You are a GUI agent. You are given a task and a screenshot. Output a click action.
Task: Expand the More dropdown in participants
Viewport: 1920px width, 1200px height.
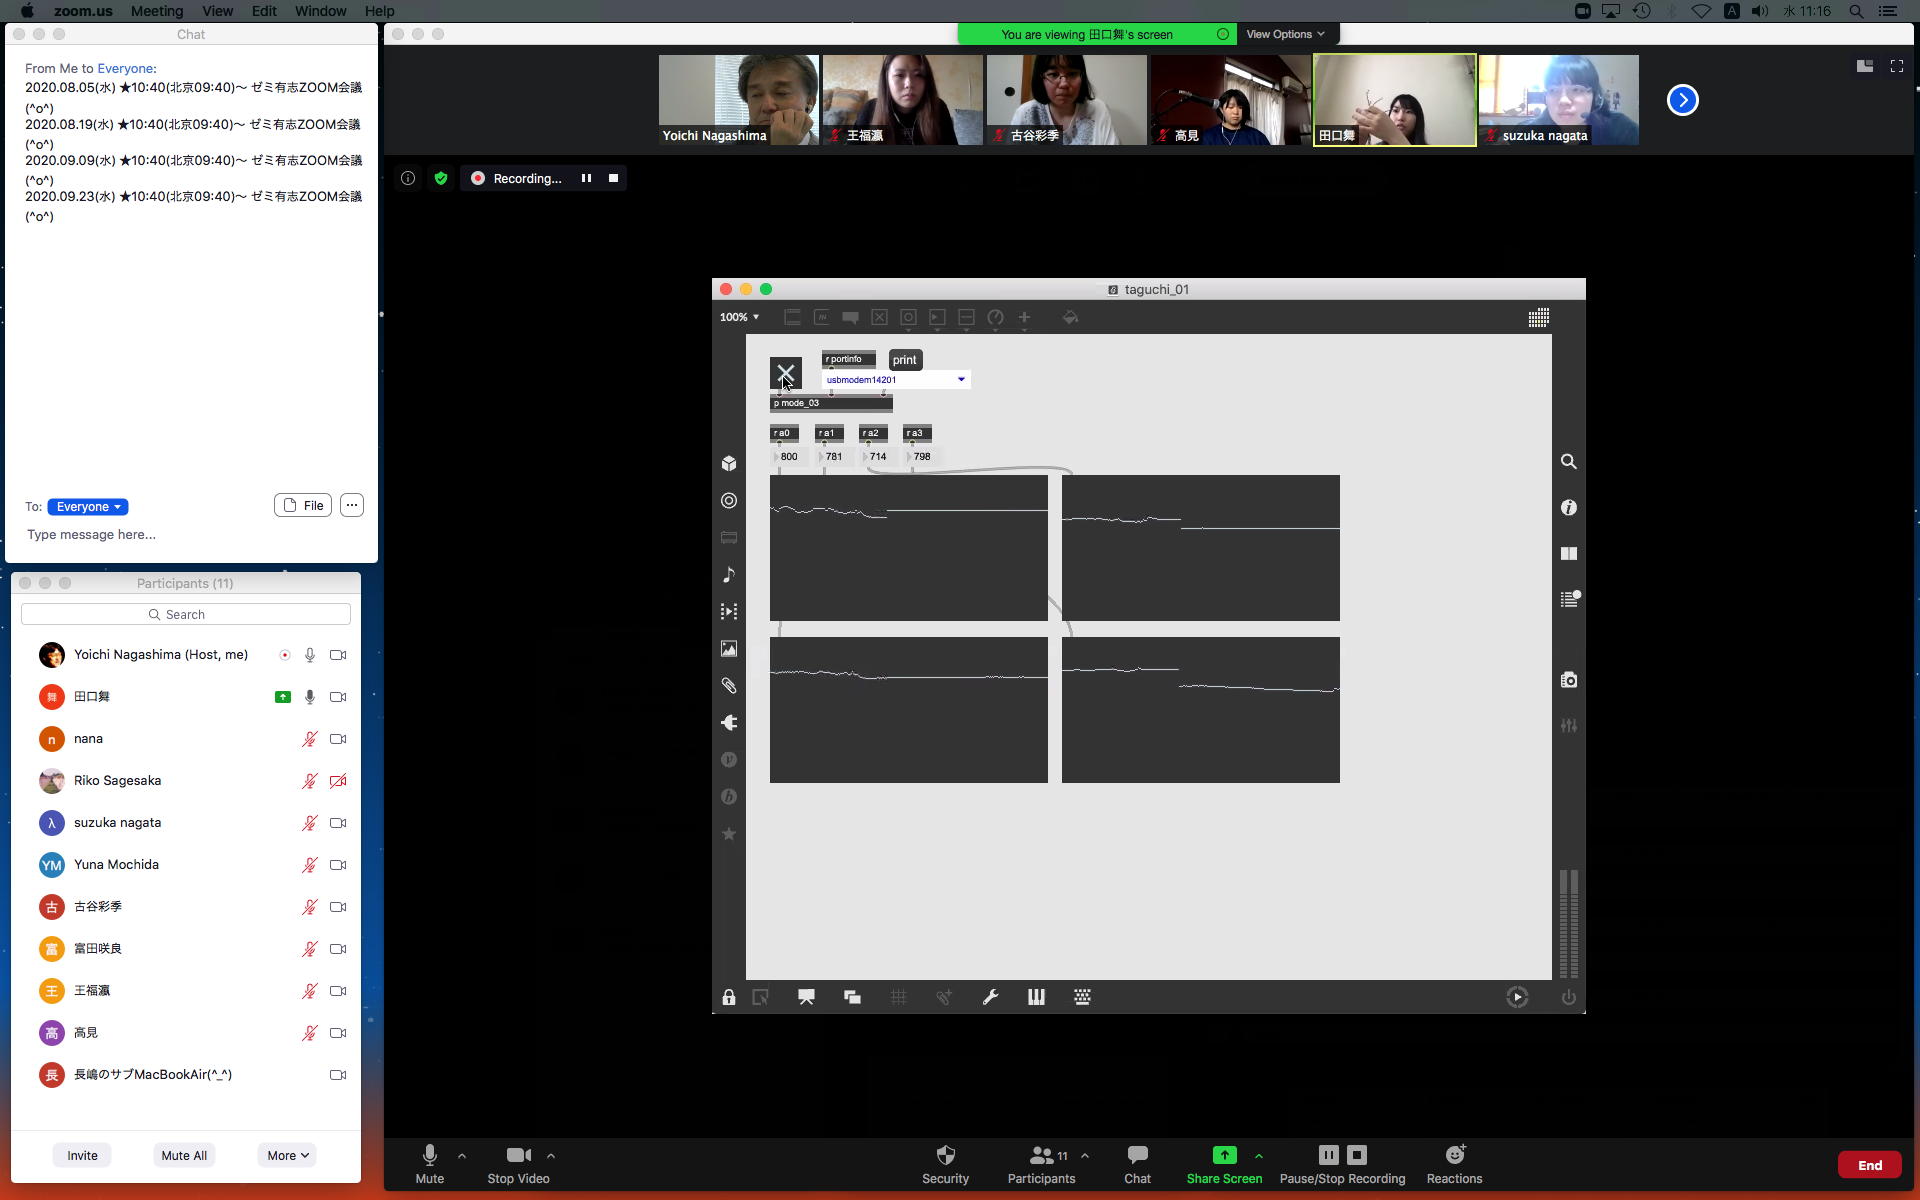pos(287,1155)
